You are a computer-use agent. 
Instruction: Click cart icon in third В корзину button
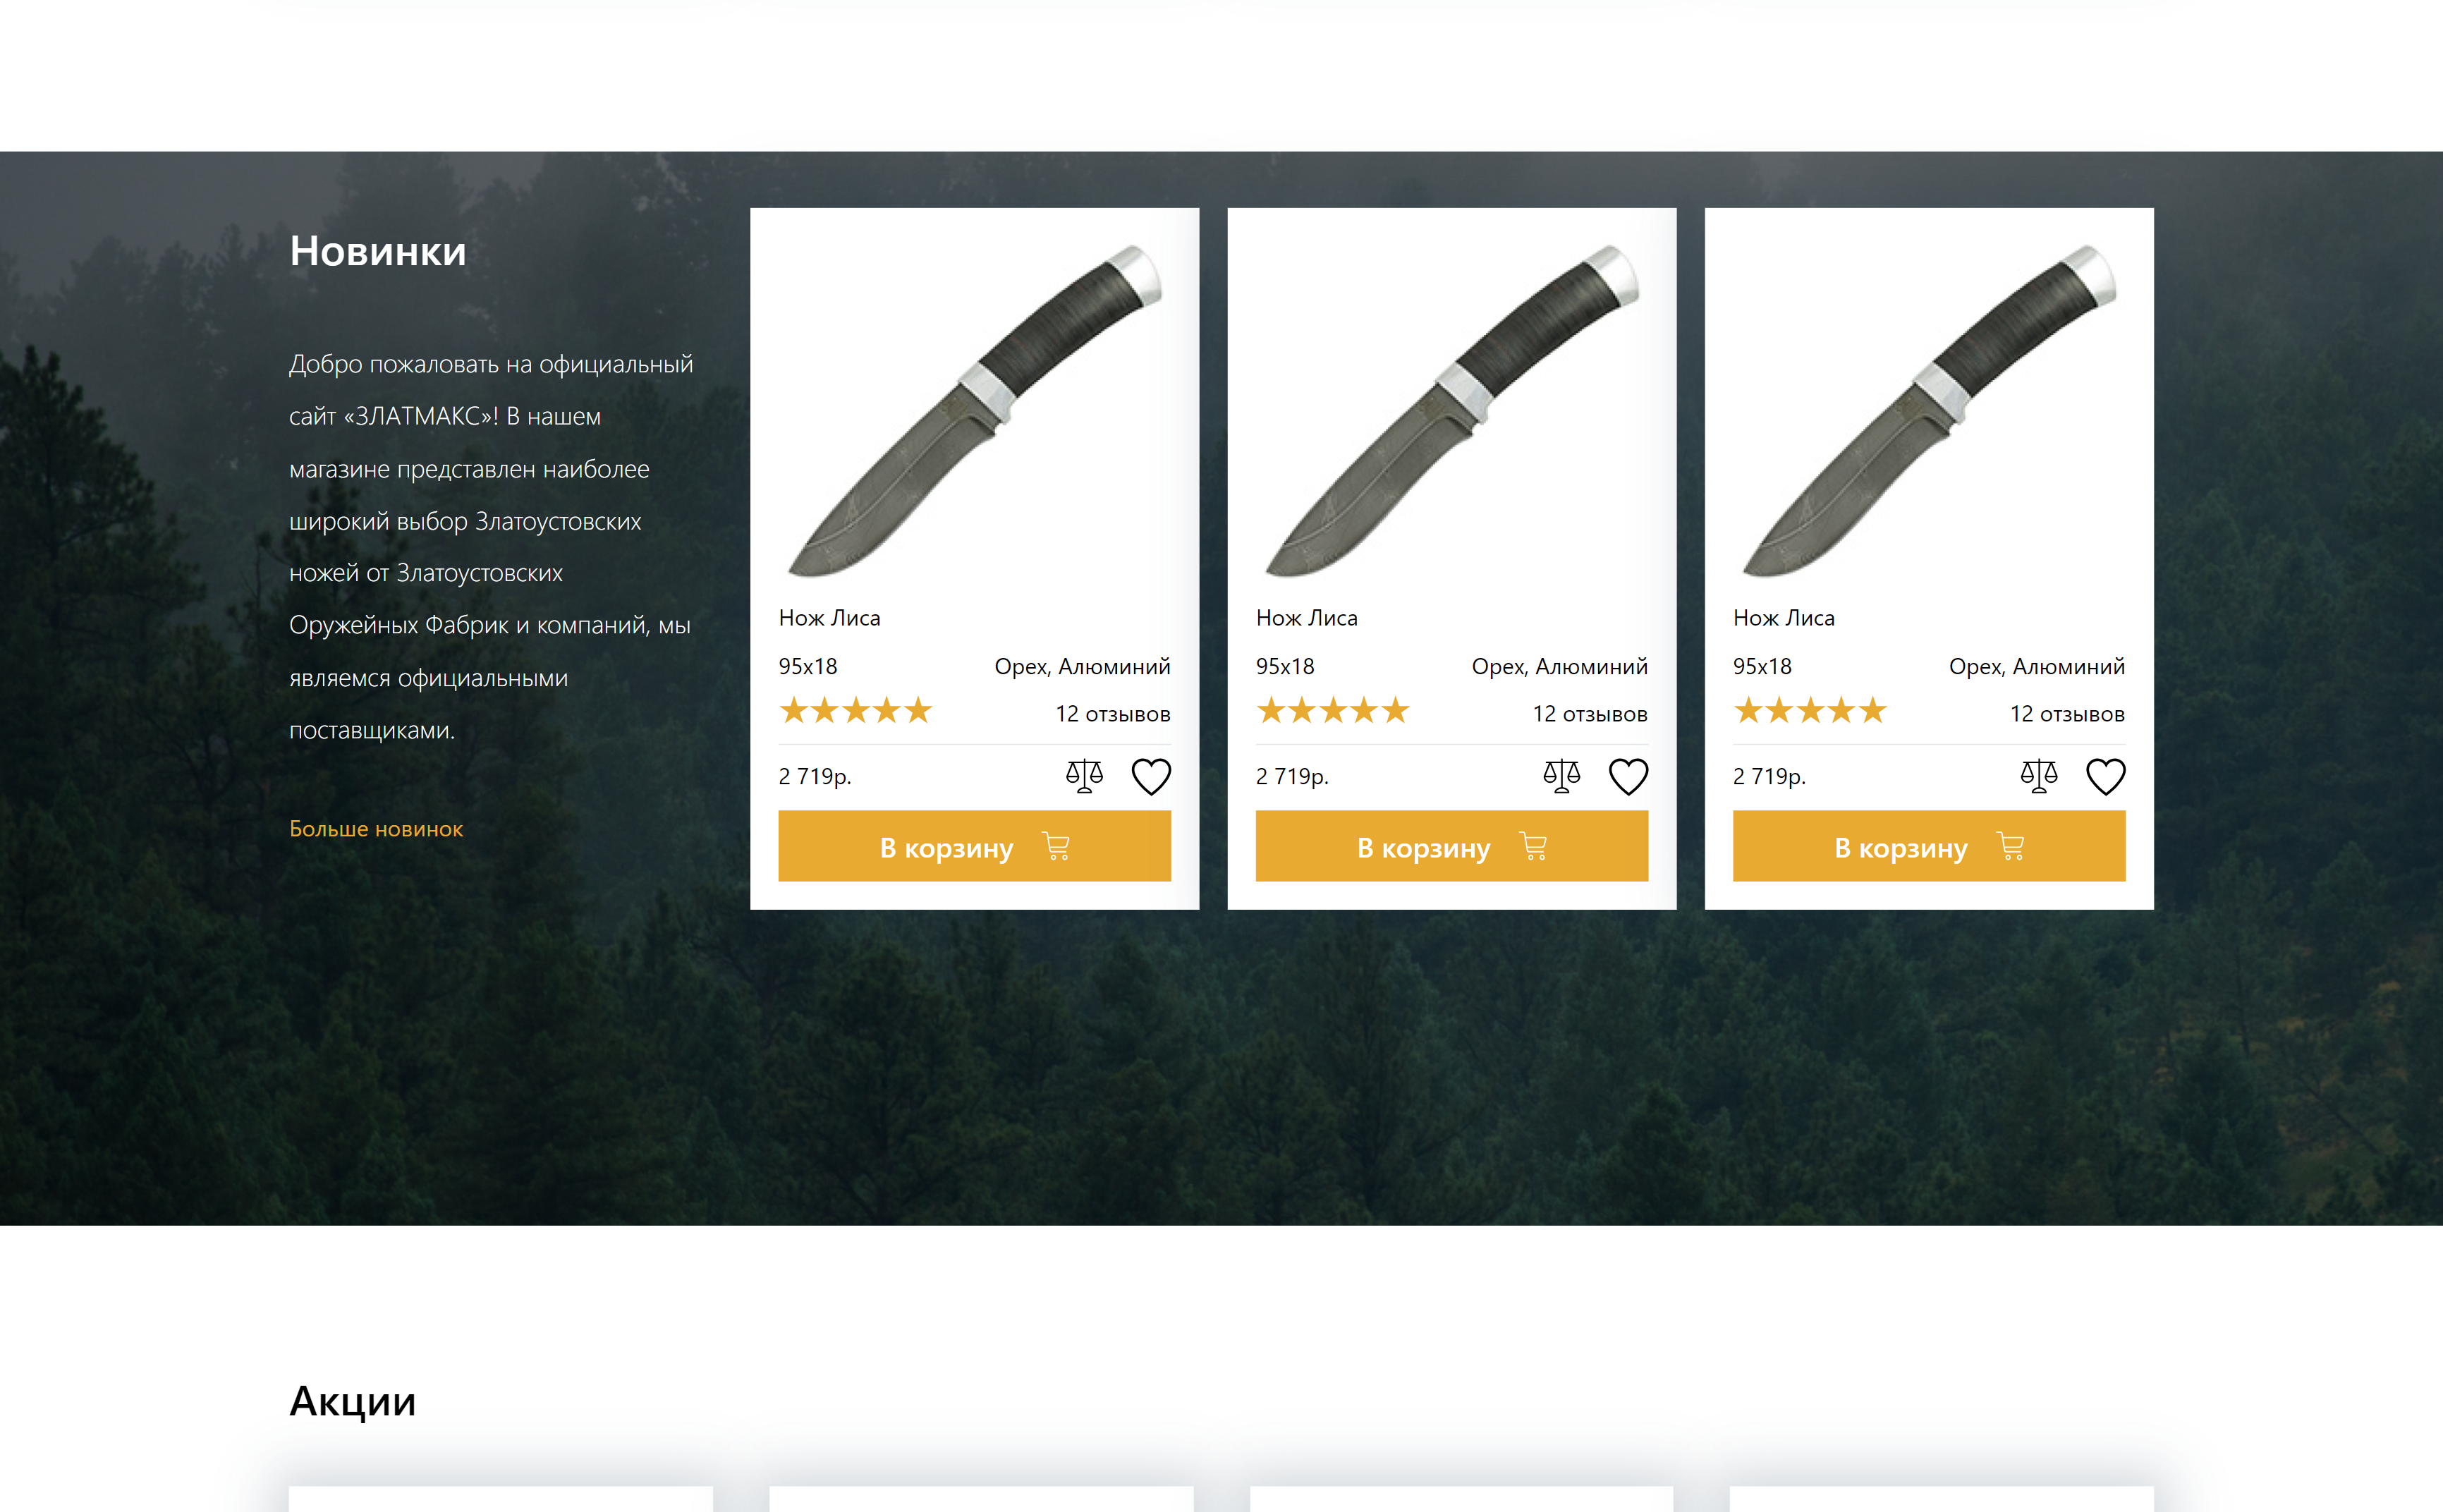tap(2010, 846)
